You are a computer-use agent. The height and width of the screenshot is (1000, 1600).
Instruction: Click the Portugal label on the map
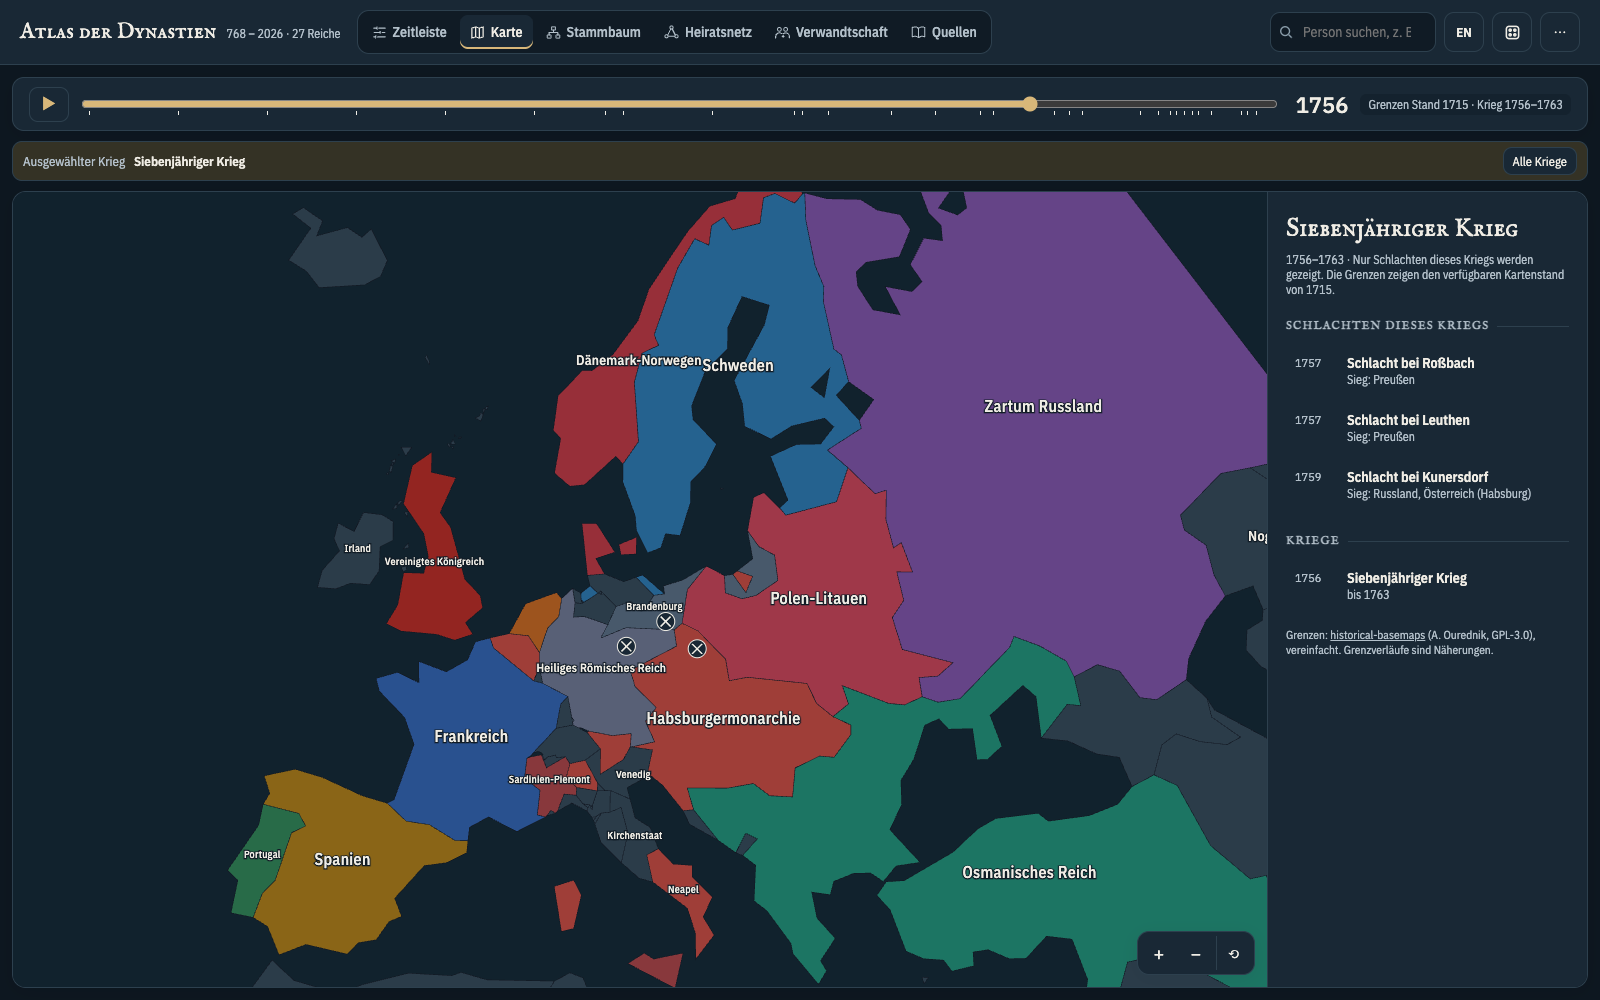click(x=262, y=855)
